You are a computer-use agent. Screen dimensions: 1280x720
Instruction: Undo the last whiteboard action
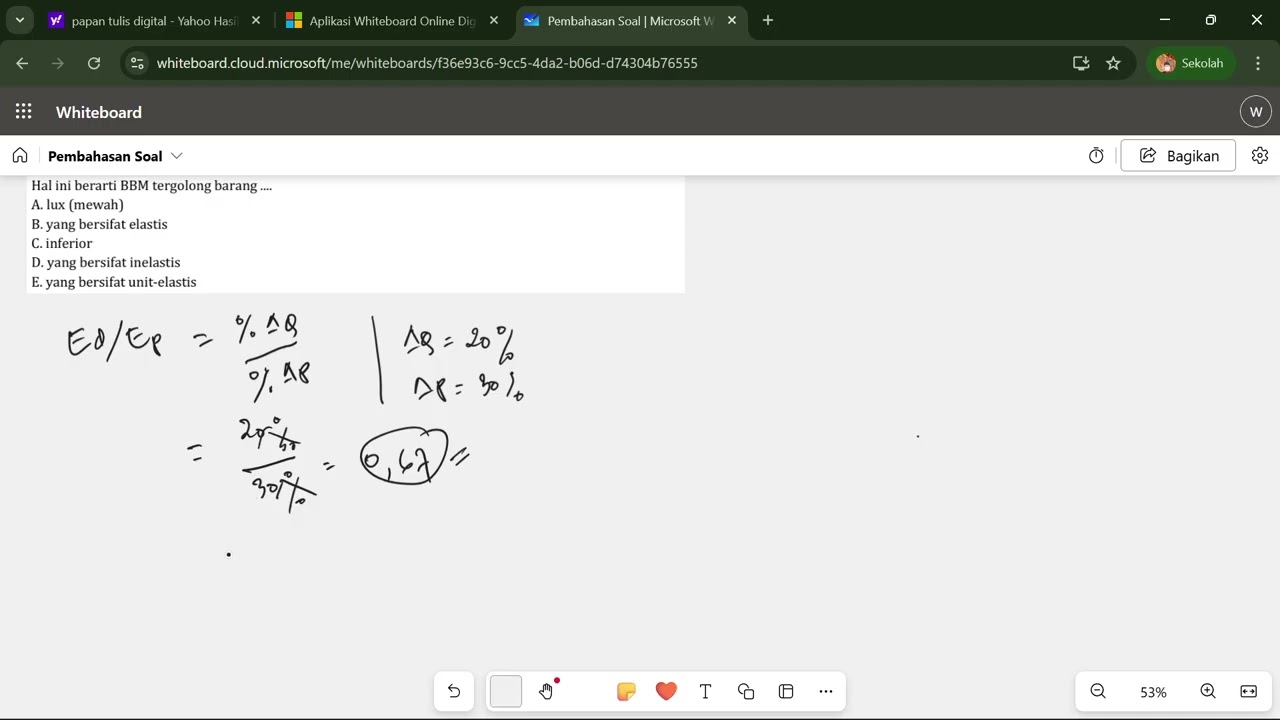click(454, 691)
